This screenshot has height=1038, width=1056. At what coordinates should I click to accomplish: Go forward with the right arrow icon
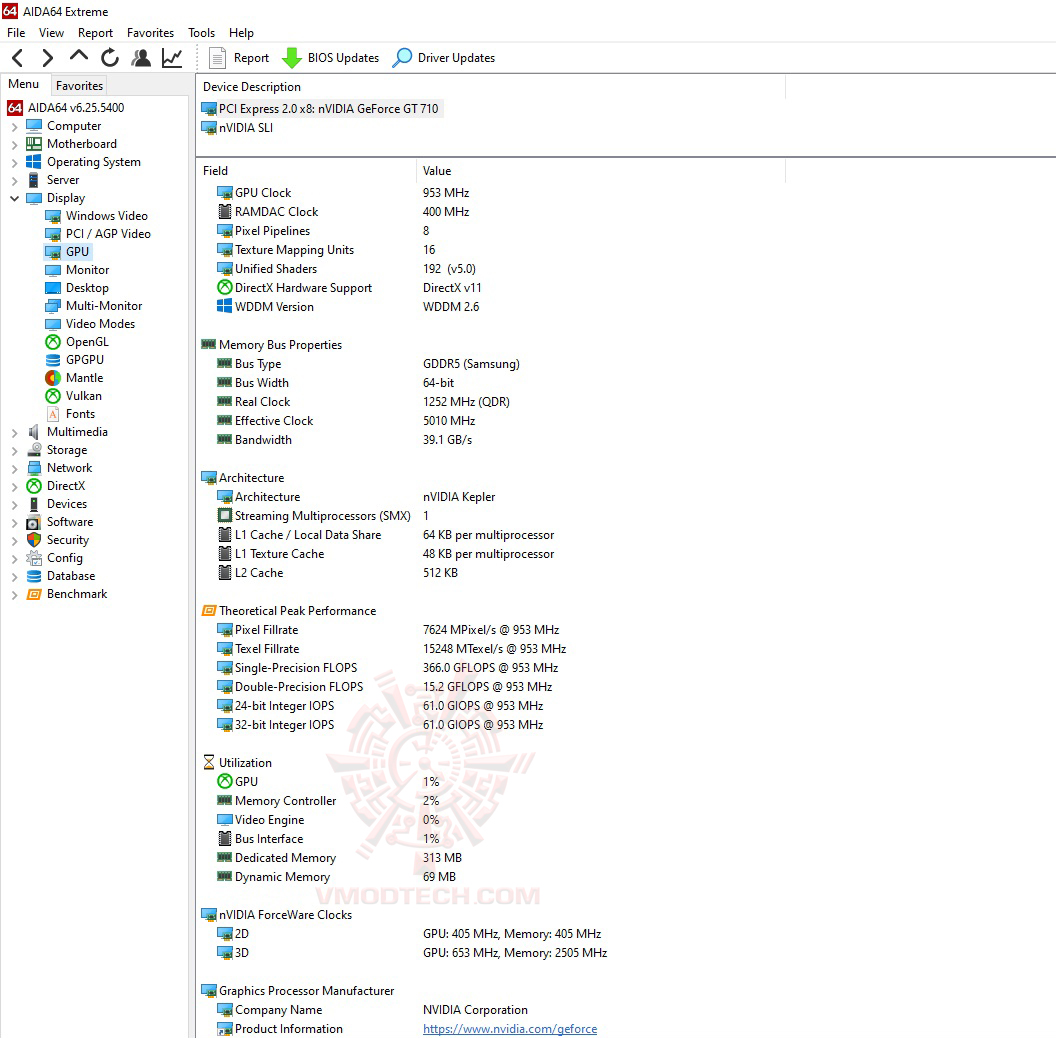[x=47, y=58]
